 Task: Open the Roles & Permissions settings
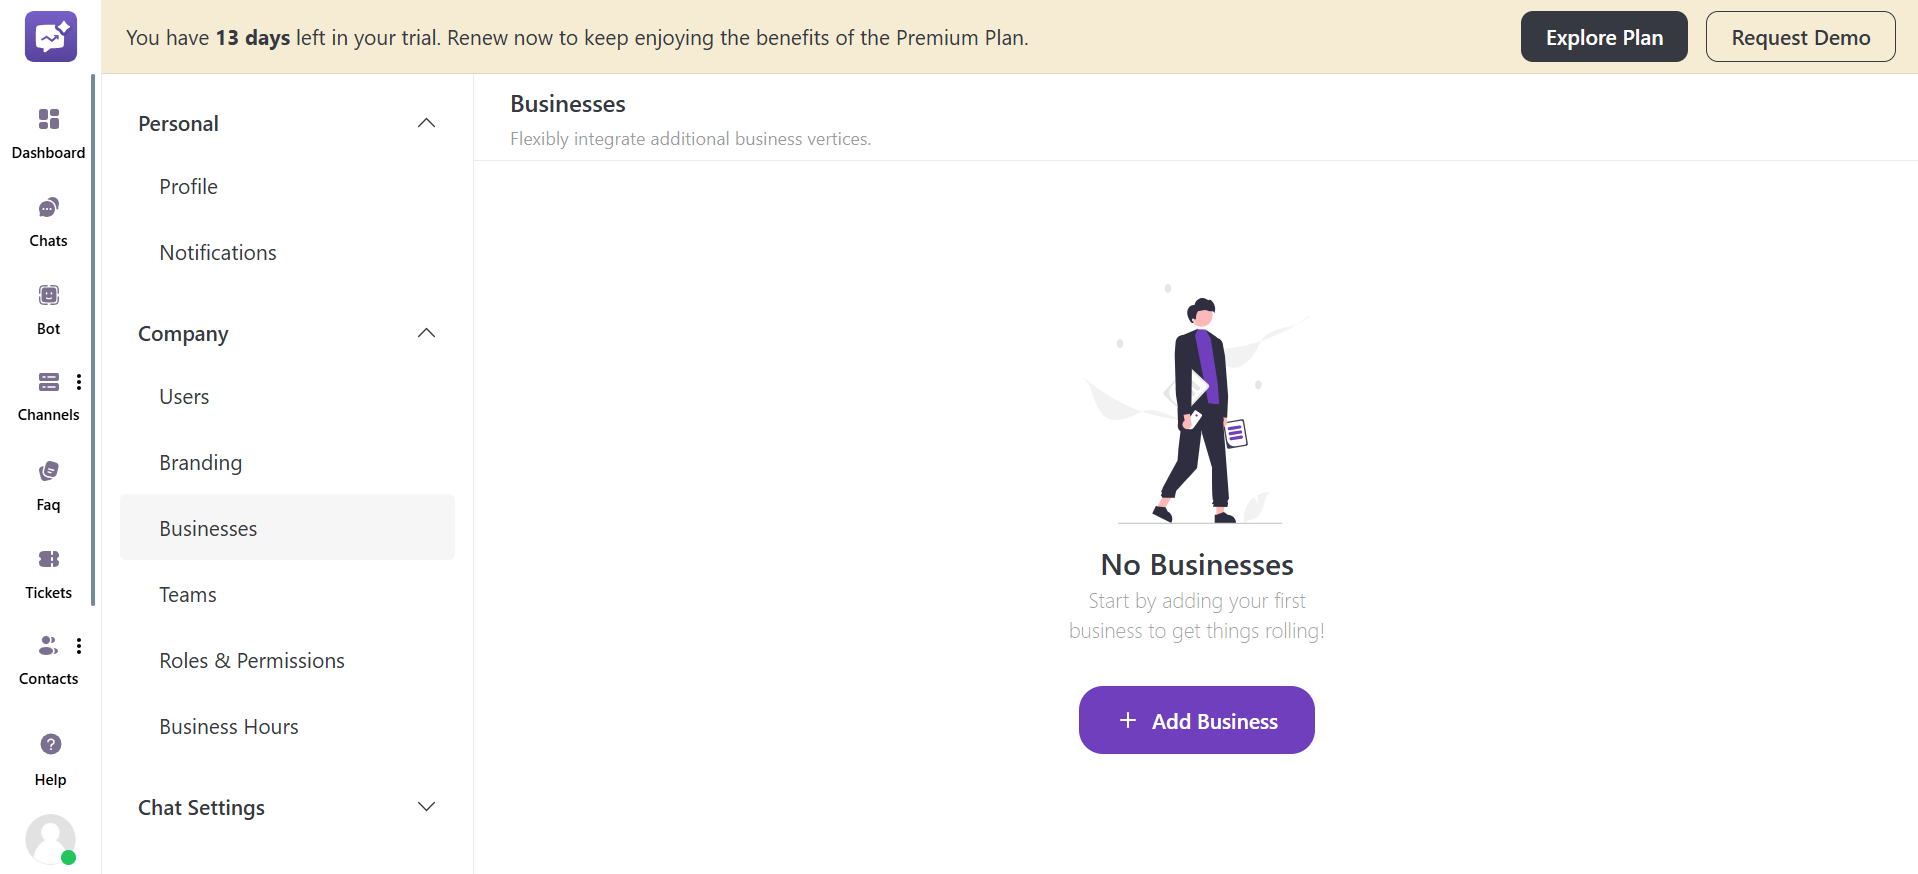(x=251, y=660)
